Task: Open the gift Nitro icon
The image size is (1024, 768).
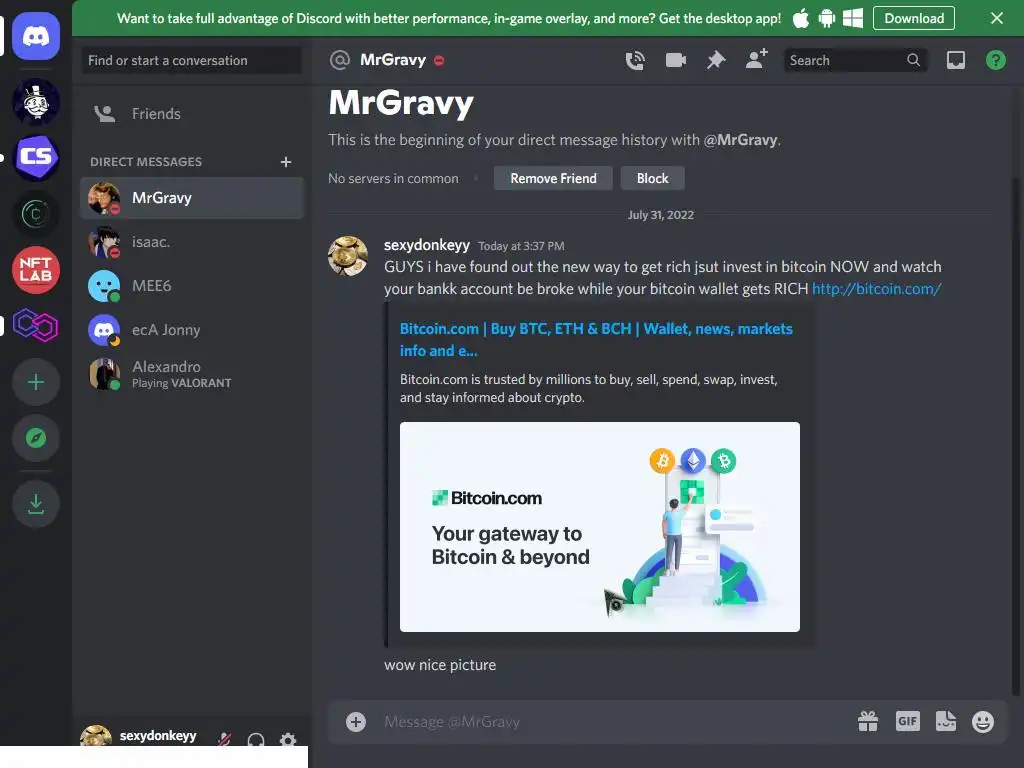Action: 868,721
